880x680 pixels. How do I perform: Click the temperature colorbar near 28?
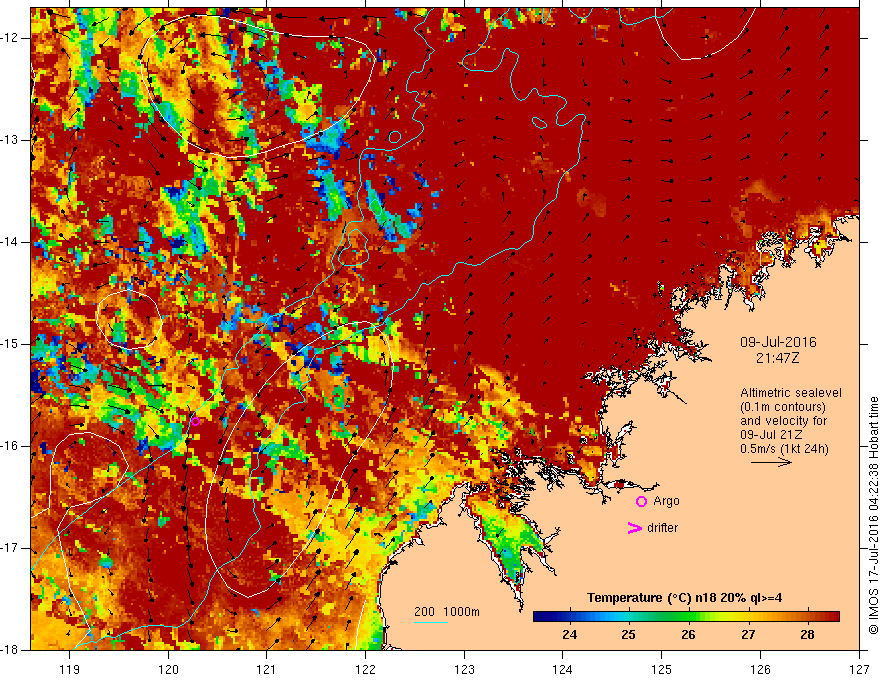pyautogui.click(x=807, y=617)
